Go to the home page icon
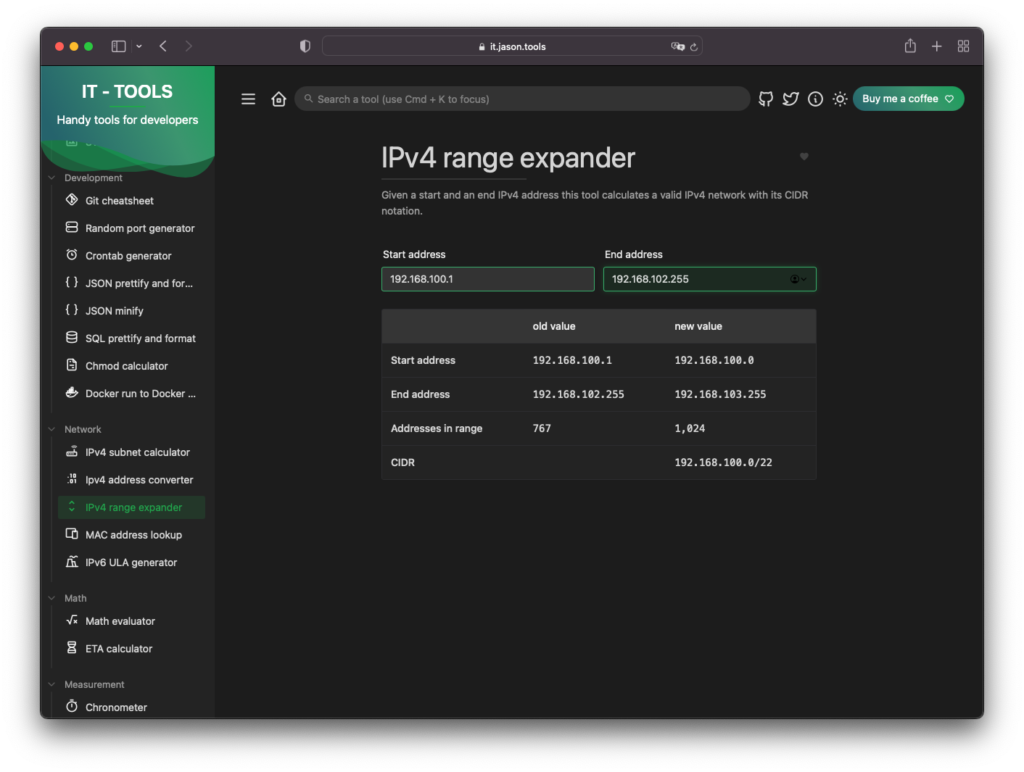The width and height of the screenshot is (1024, 772). [279, 99]
